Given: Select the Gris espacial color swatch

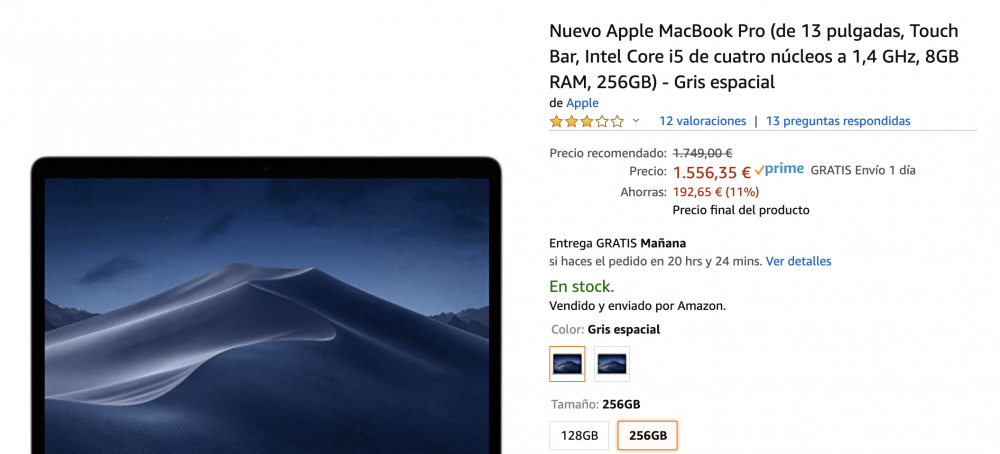Looking at the screenshot, I should 567,364.
